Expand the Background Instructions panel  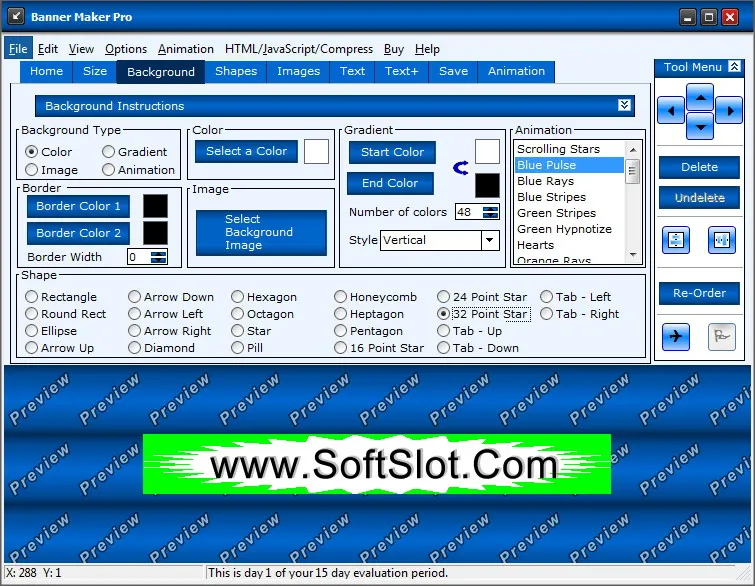click(624, 105)
